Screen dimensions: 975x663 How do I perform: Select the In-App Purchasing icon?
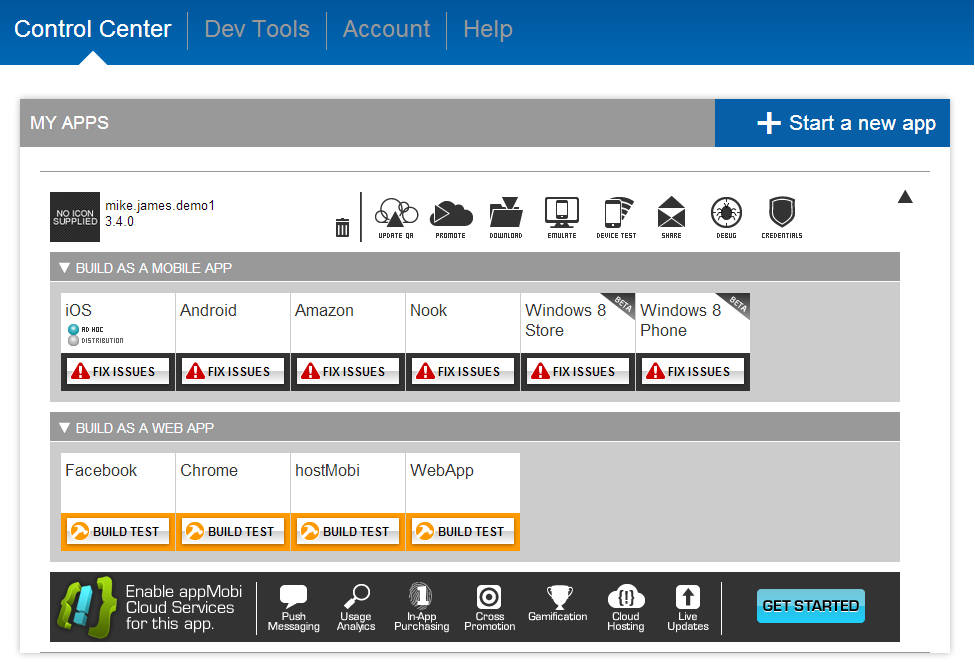[x=422, y=608]
